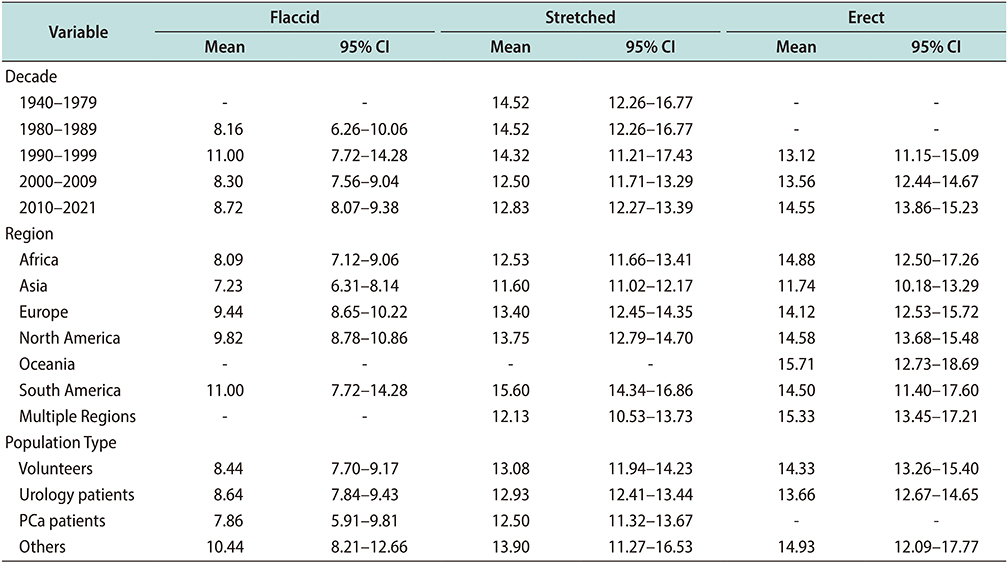Click the PCa patients row label

62,520
